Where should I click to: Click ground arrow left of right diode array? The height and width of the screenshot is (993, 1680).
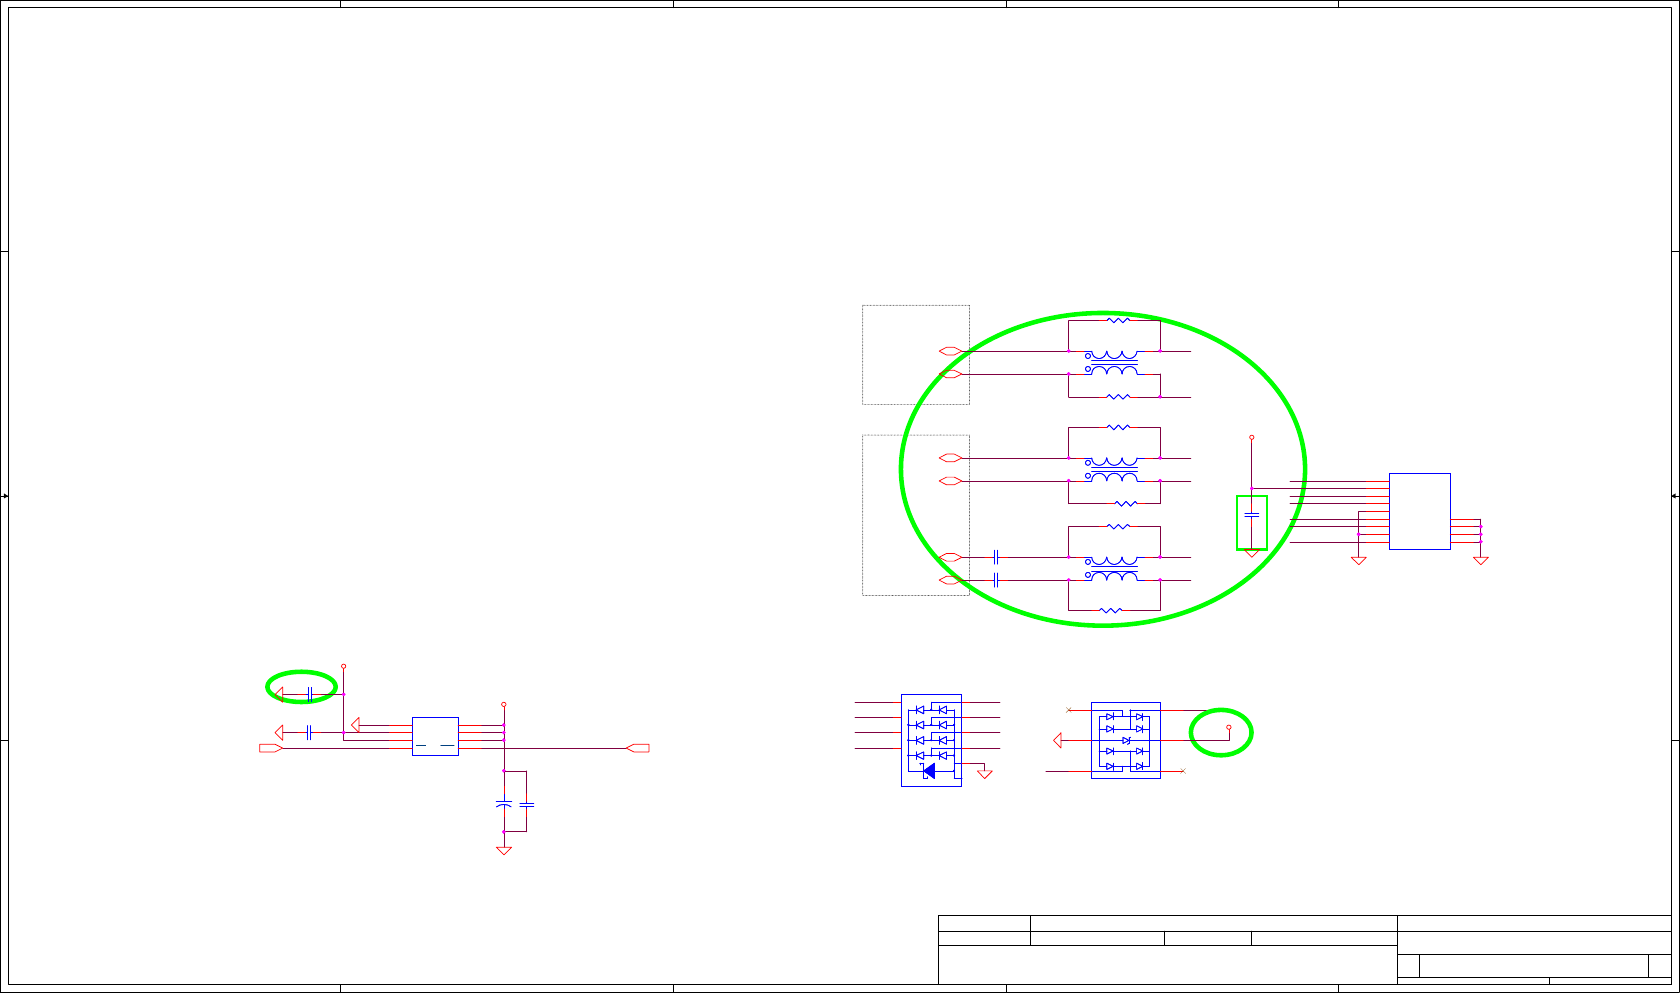(x=1058, y=740)
